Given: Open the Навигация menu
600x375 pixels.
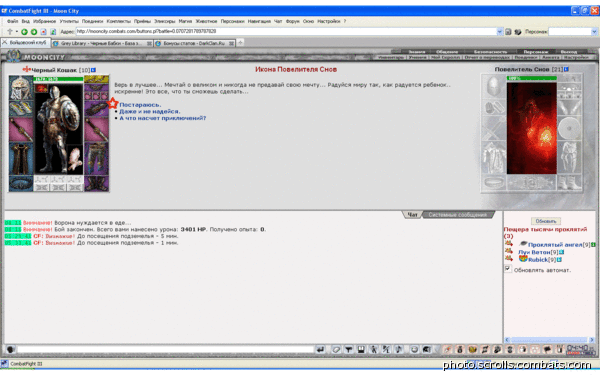Looking at the screenshot, I should coord(259,21).
